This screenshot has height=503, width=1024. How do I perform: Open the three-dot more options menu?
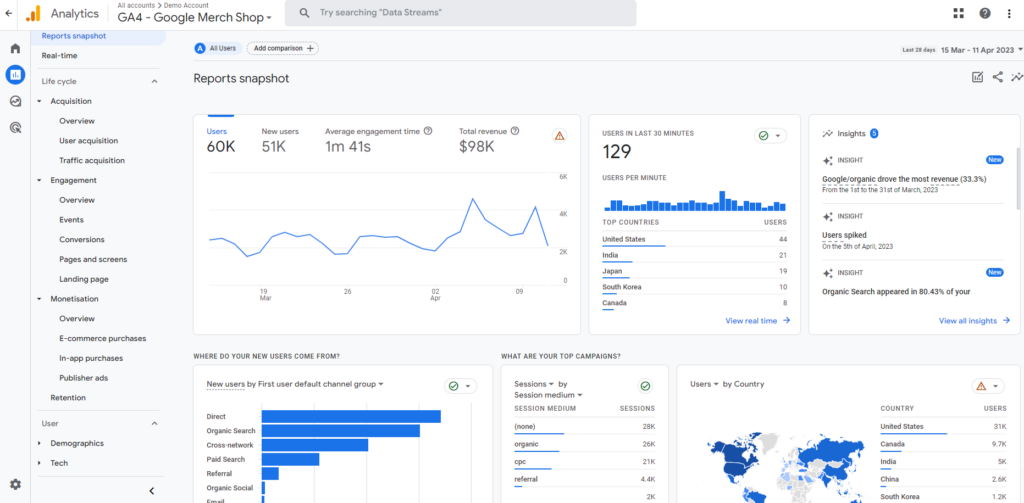[1010, 14]
